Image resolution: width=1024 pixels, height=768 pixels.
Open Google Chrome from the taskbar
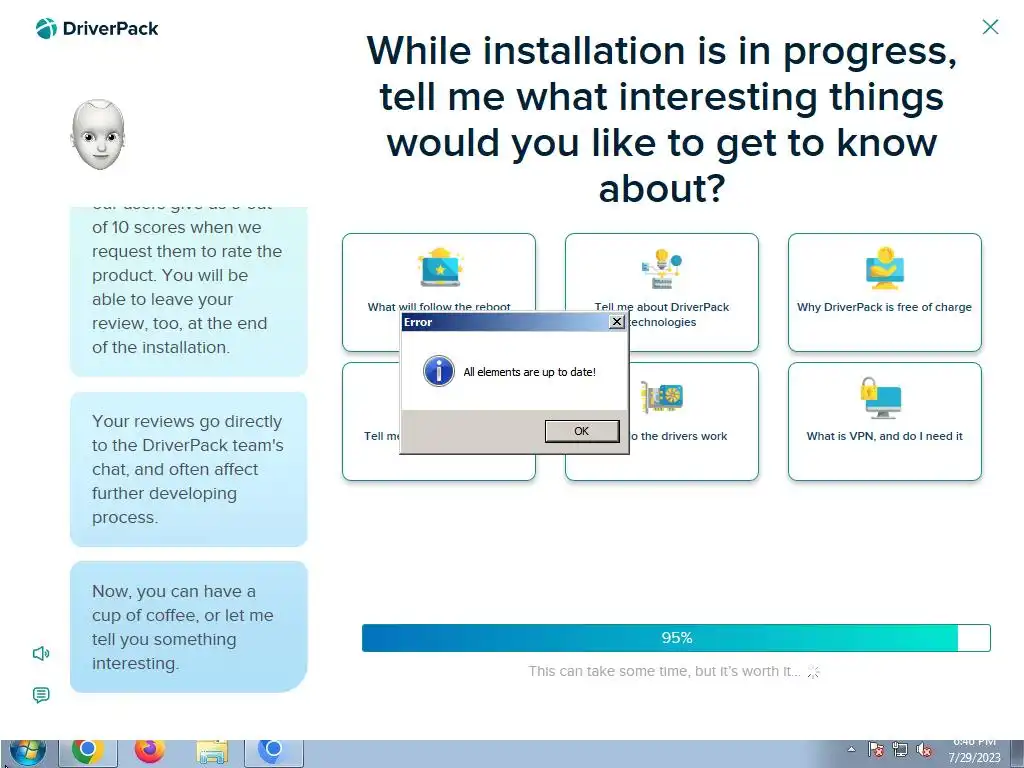tap(88, 753)
